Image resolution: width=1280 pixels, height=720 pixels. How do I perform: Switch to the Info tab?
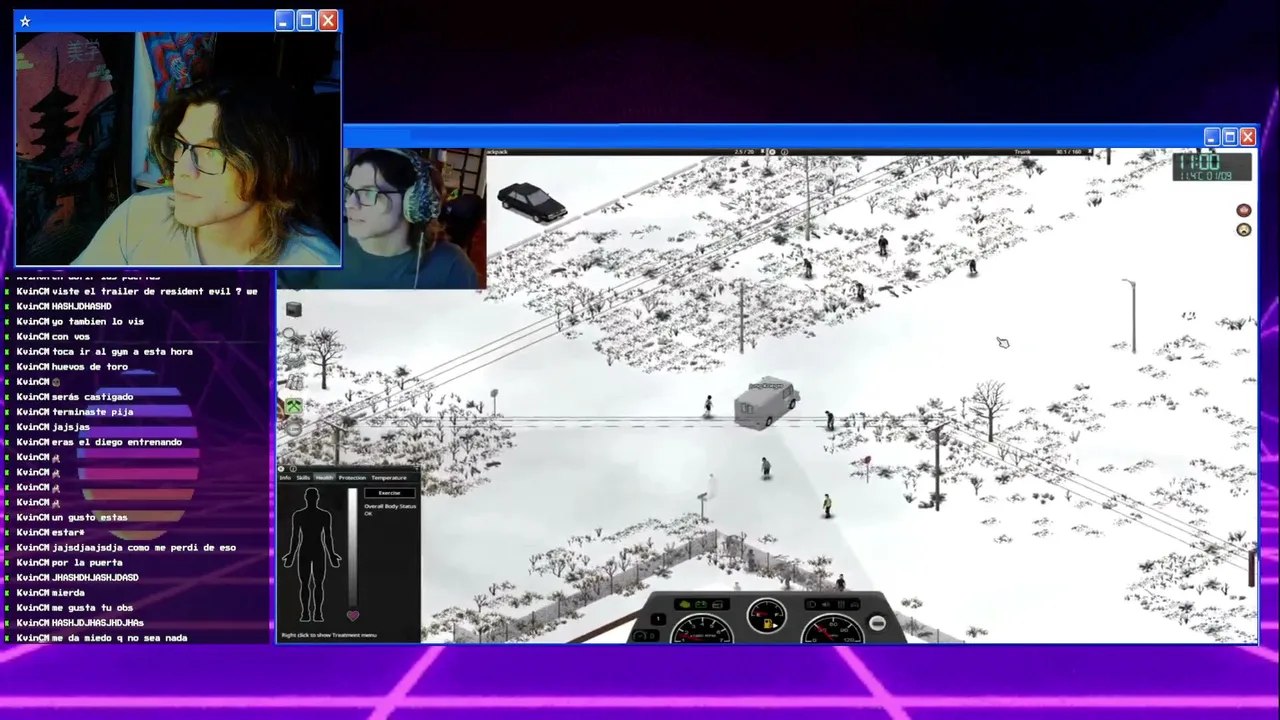[x=286, y=478]
